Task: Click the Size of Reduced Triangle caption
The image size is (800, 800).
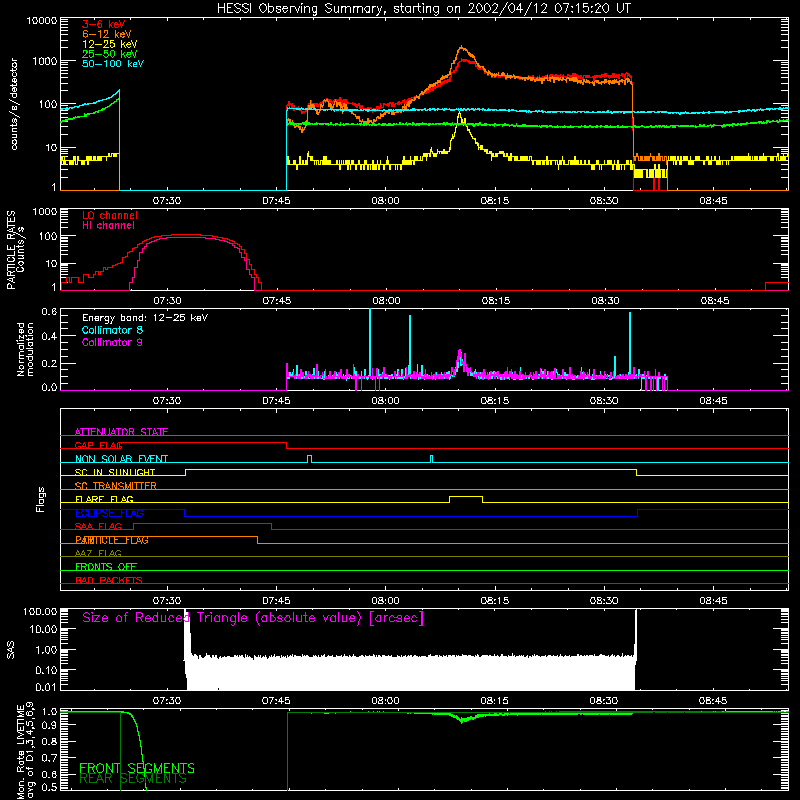Action: click(x=253, y=618)
